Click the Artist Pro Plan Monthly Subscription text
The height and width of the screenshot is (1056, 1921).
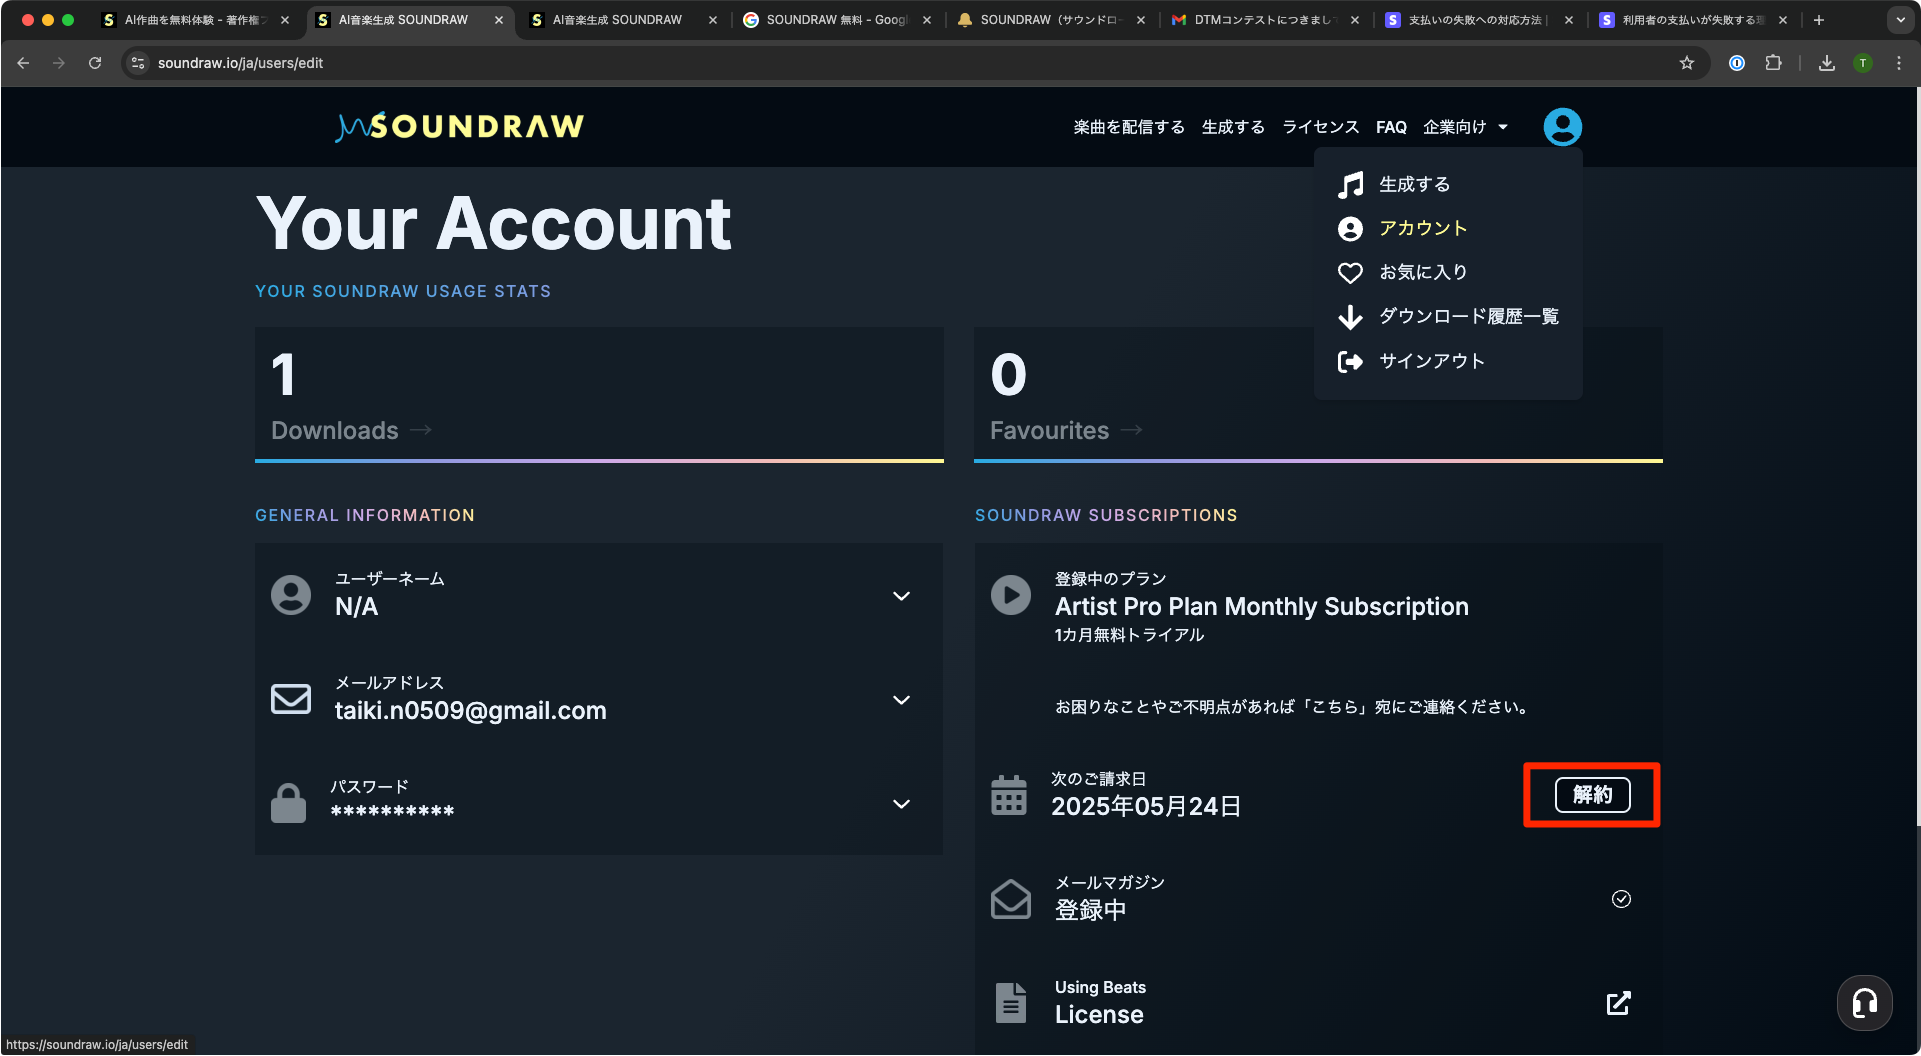click(x=1261, y=607)
